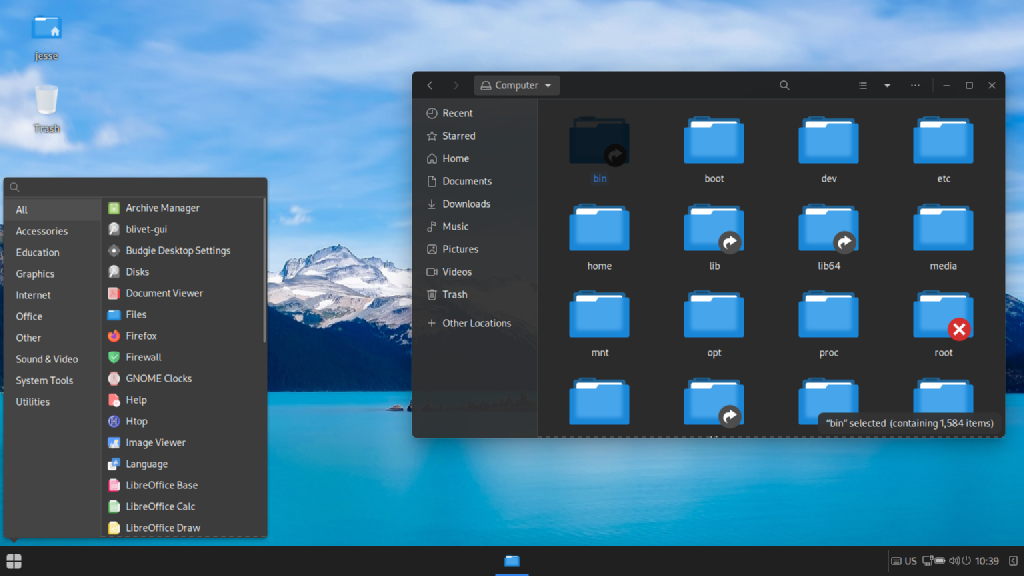Select the Accessories category
The height and width of the screenshot is (576, 1024).
(x=45, y=231)
